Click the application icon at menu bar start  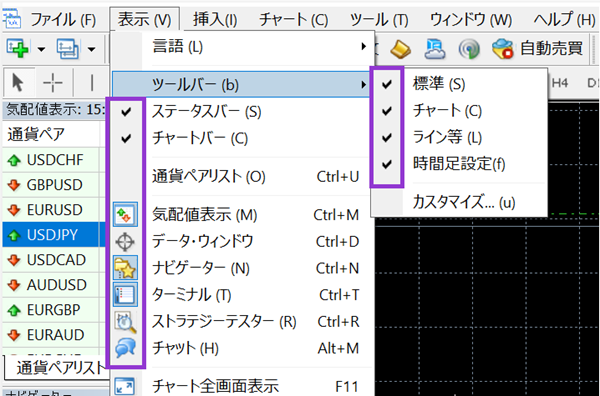tap(11, 18)
